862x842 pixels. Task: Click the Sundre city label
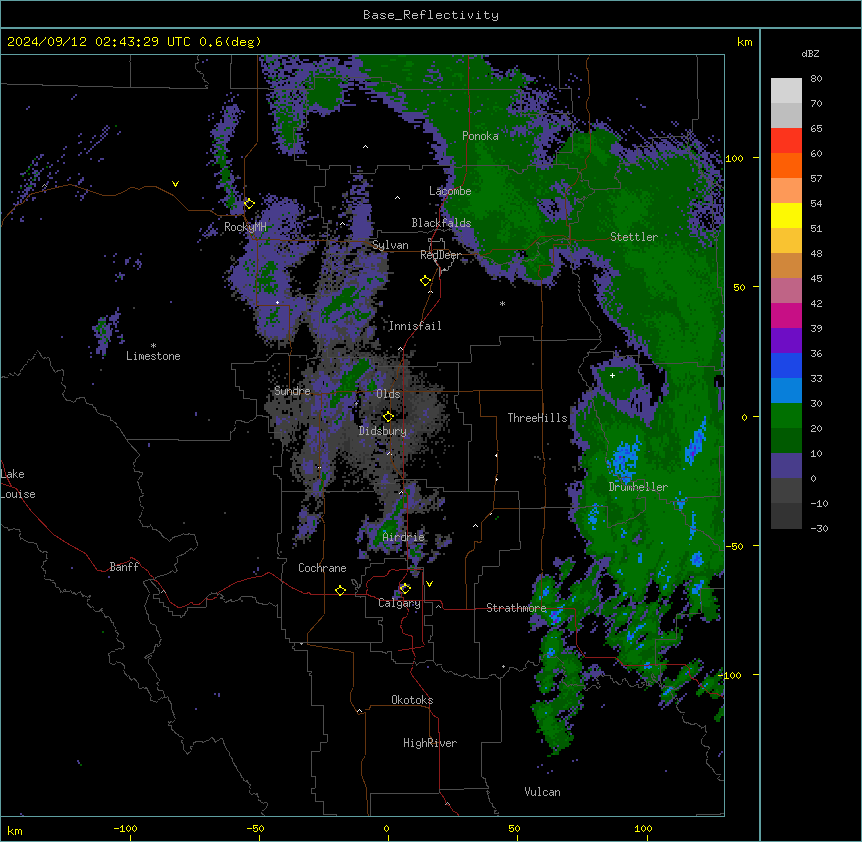[292, 391]
